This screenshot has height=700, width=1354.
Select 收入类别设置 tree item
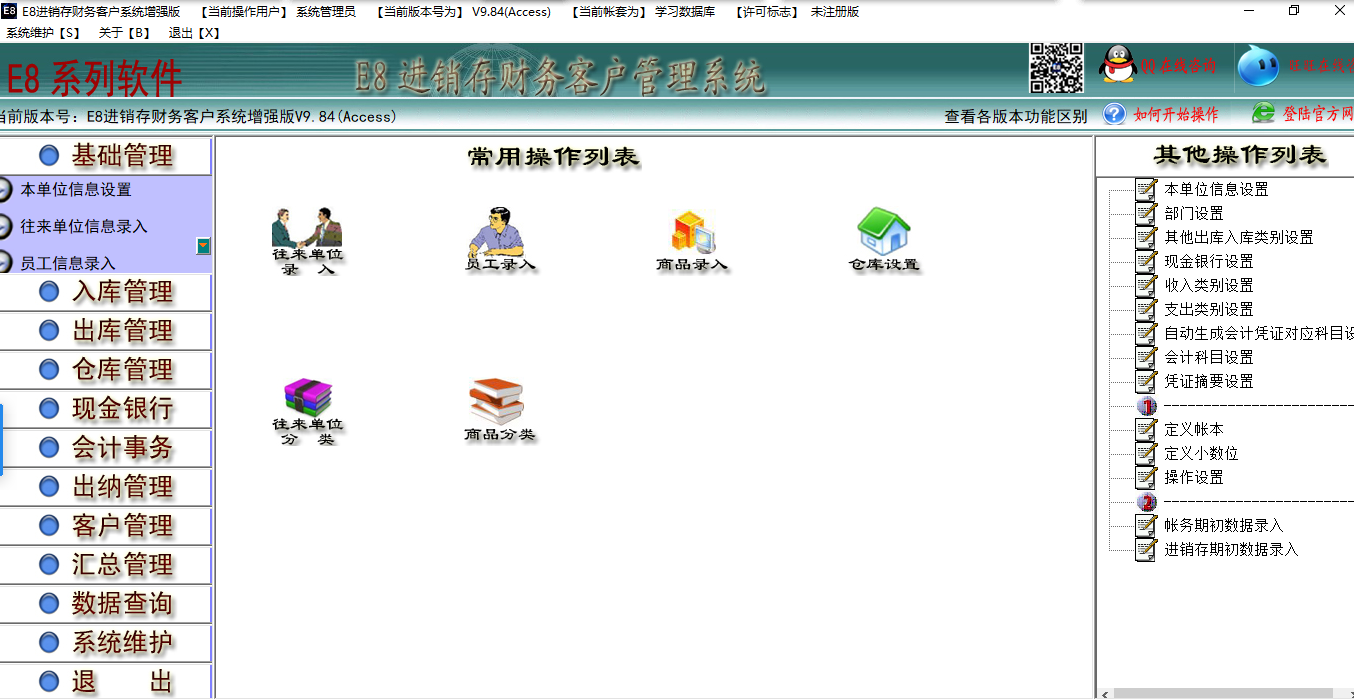pyautogui.click(x=1209, y=285)
